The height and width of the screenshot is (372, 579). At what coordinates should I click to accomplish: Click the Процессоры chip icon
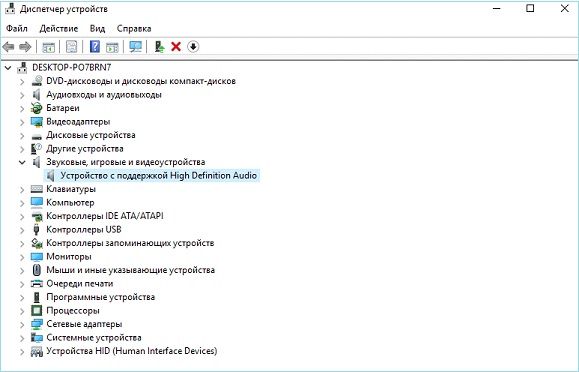37,310
